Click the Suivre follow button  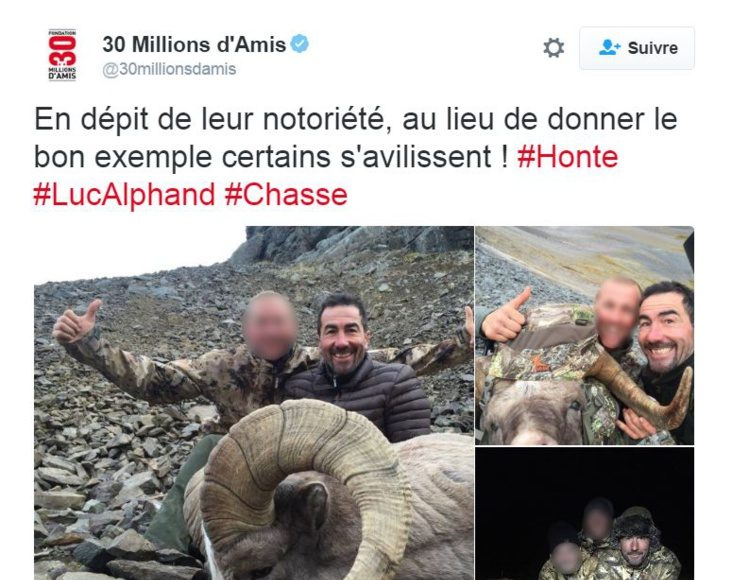tap(637, 48)
